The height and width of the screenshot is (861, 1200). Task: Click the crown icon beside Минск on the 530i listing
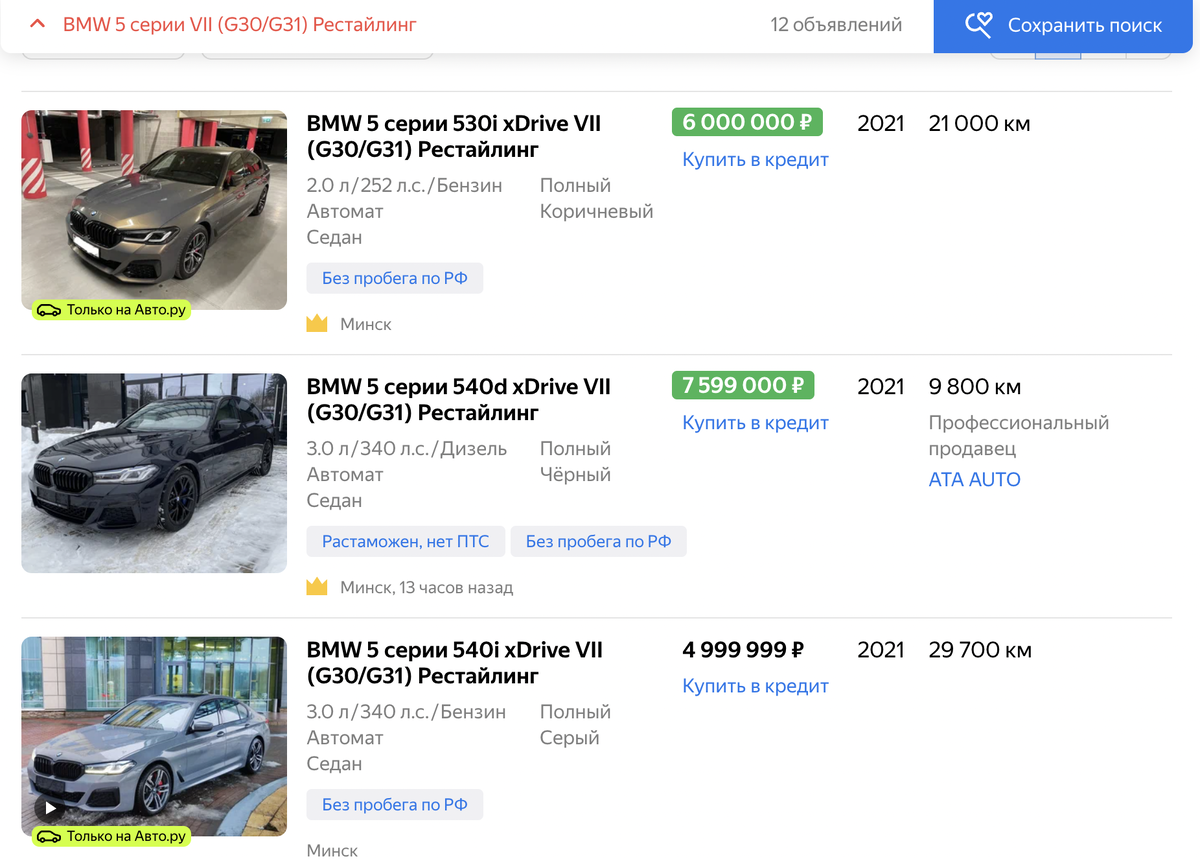point(317,324)
